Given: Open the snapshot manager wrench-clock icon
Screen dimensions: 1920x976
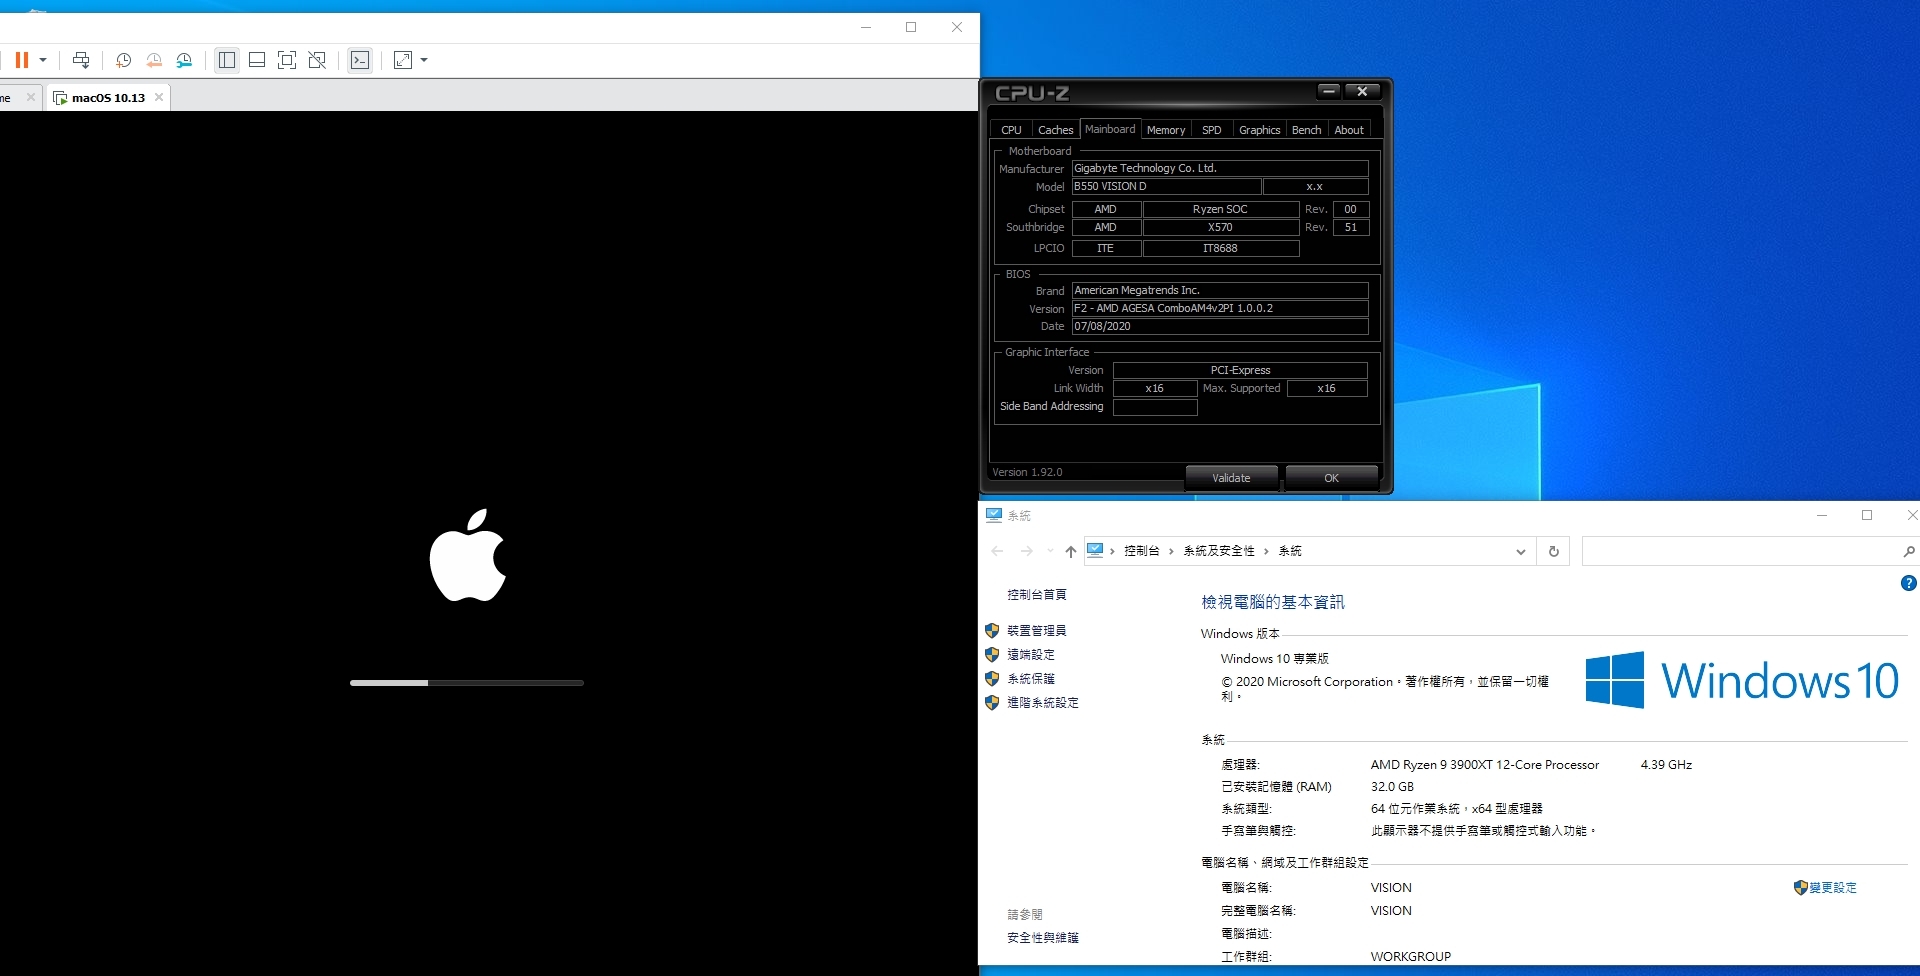Looking at the screenshot, I should tap(184, 60).
